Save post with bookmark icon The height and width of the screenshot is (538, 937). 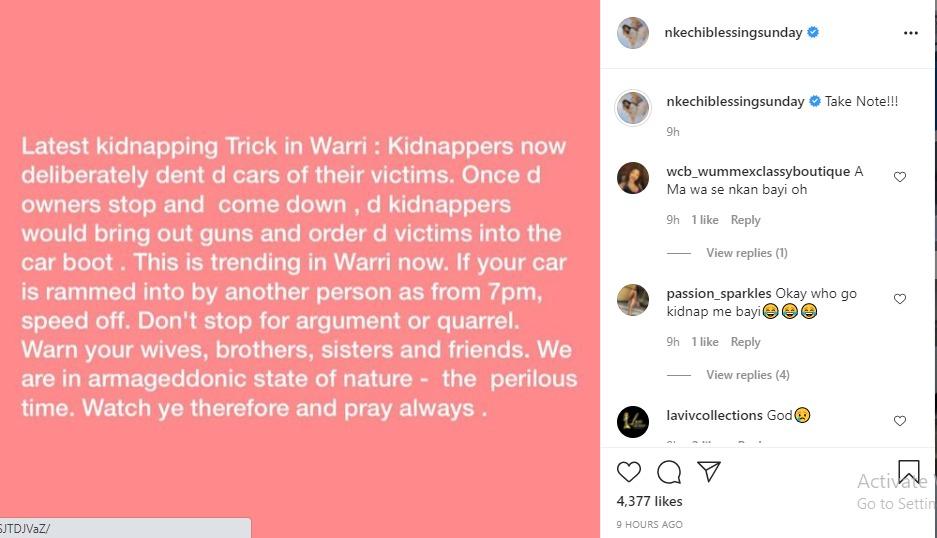[x=908, y=471]
